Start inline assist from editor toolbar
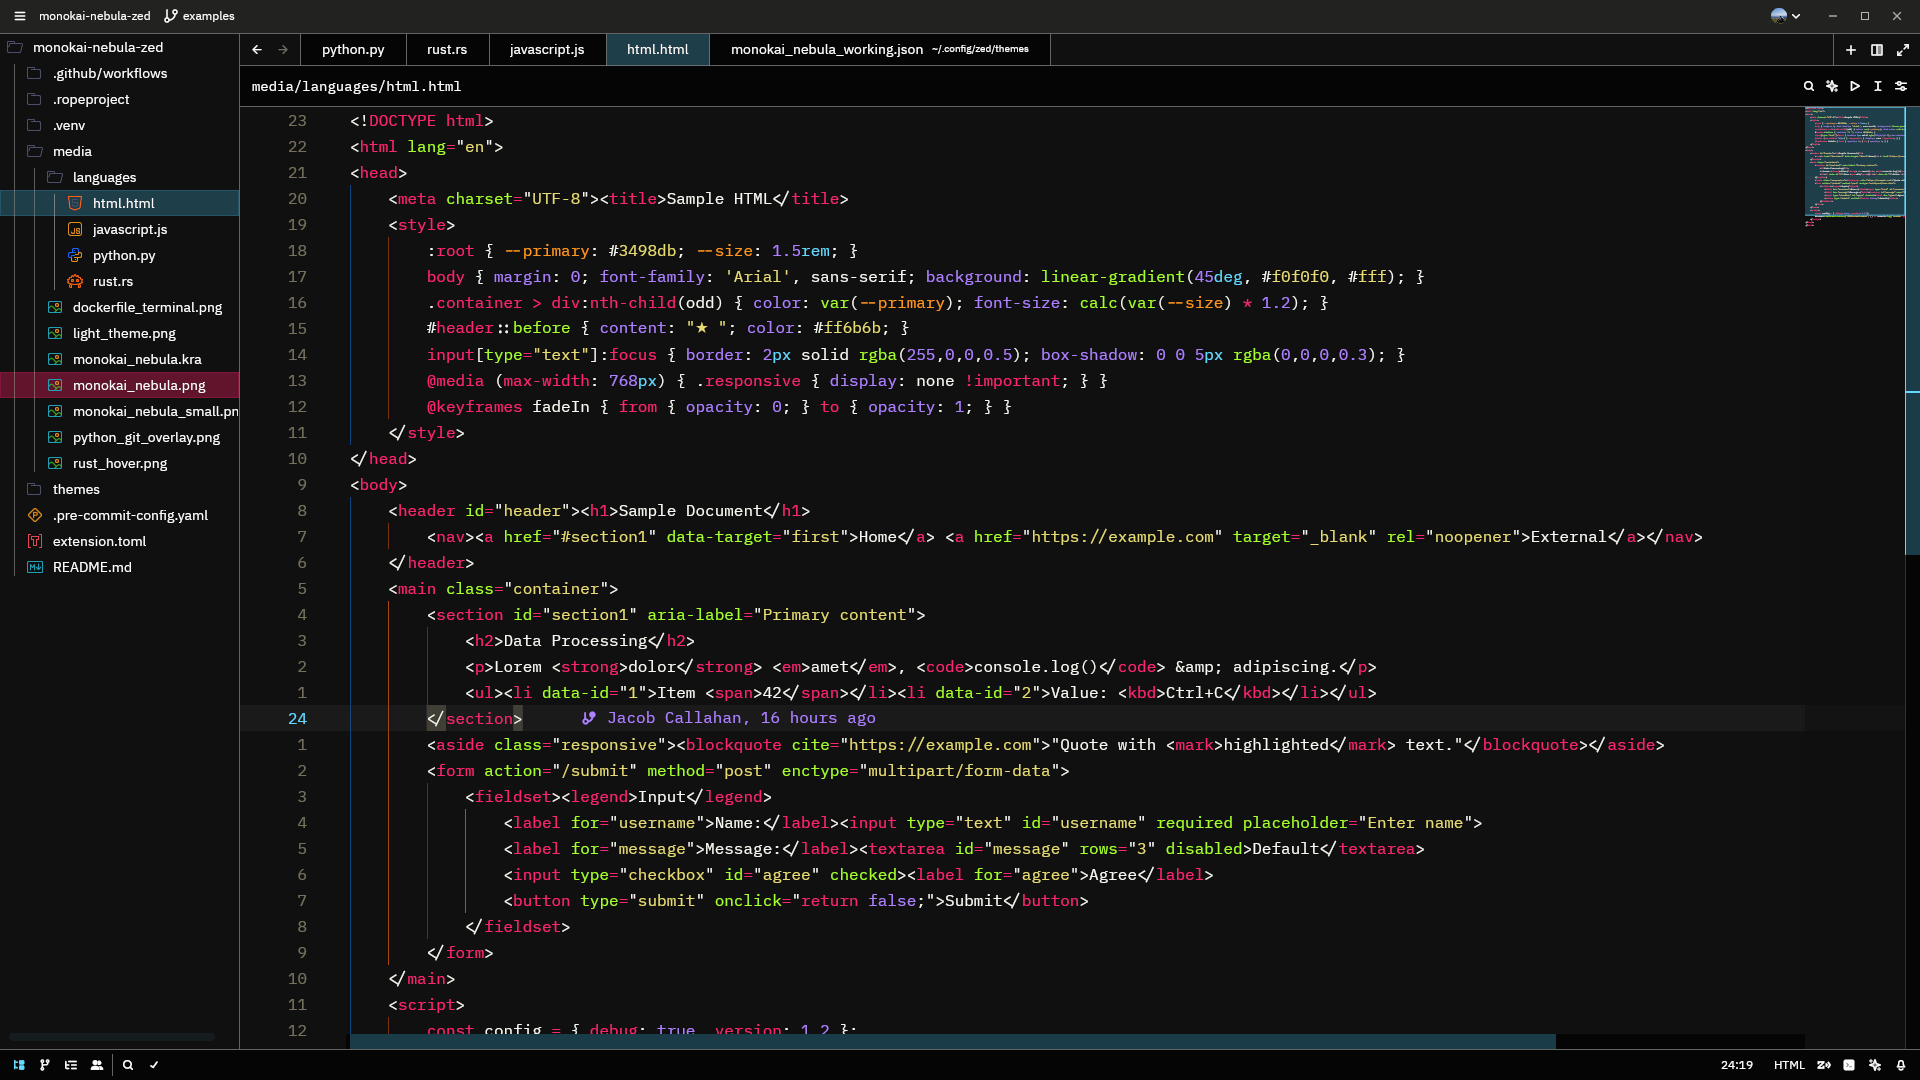 pos(1832,87)
